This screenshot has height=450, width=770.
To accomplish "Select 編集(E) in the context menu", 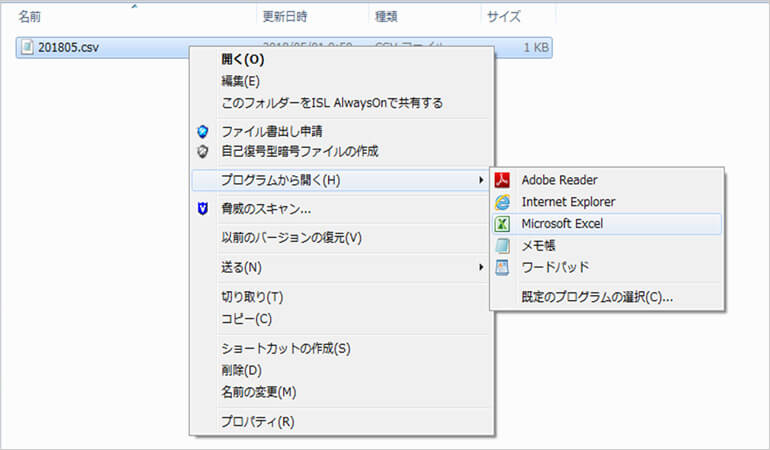I will (240, 81).
